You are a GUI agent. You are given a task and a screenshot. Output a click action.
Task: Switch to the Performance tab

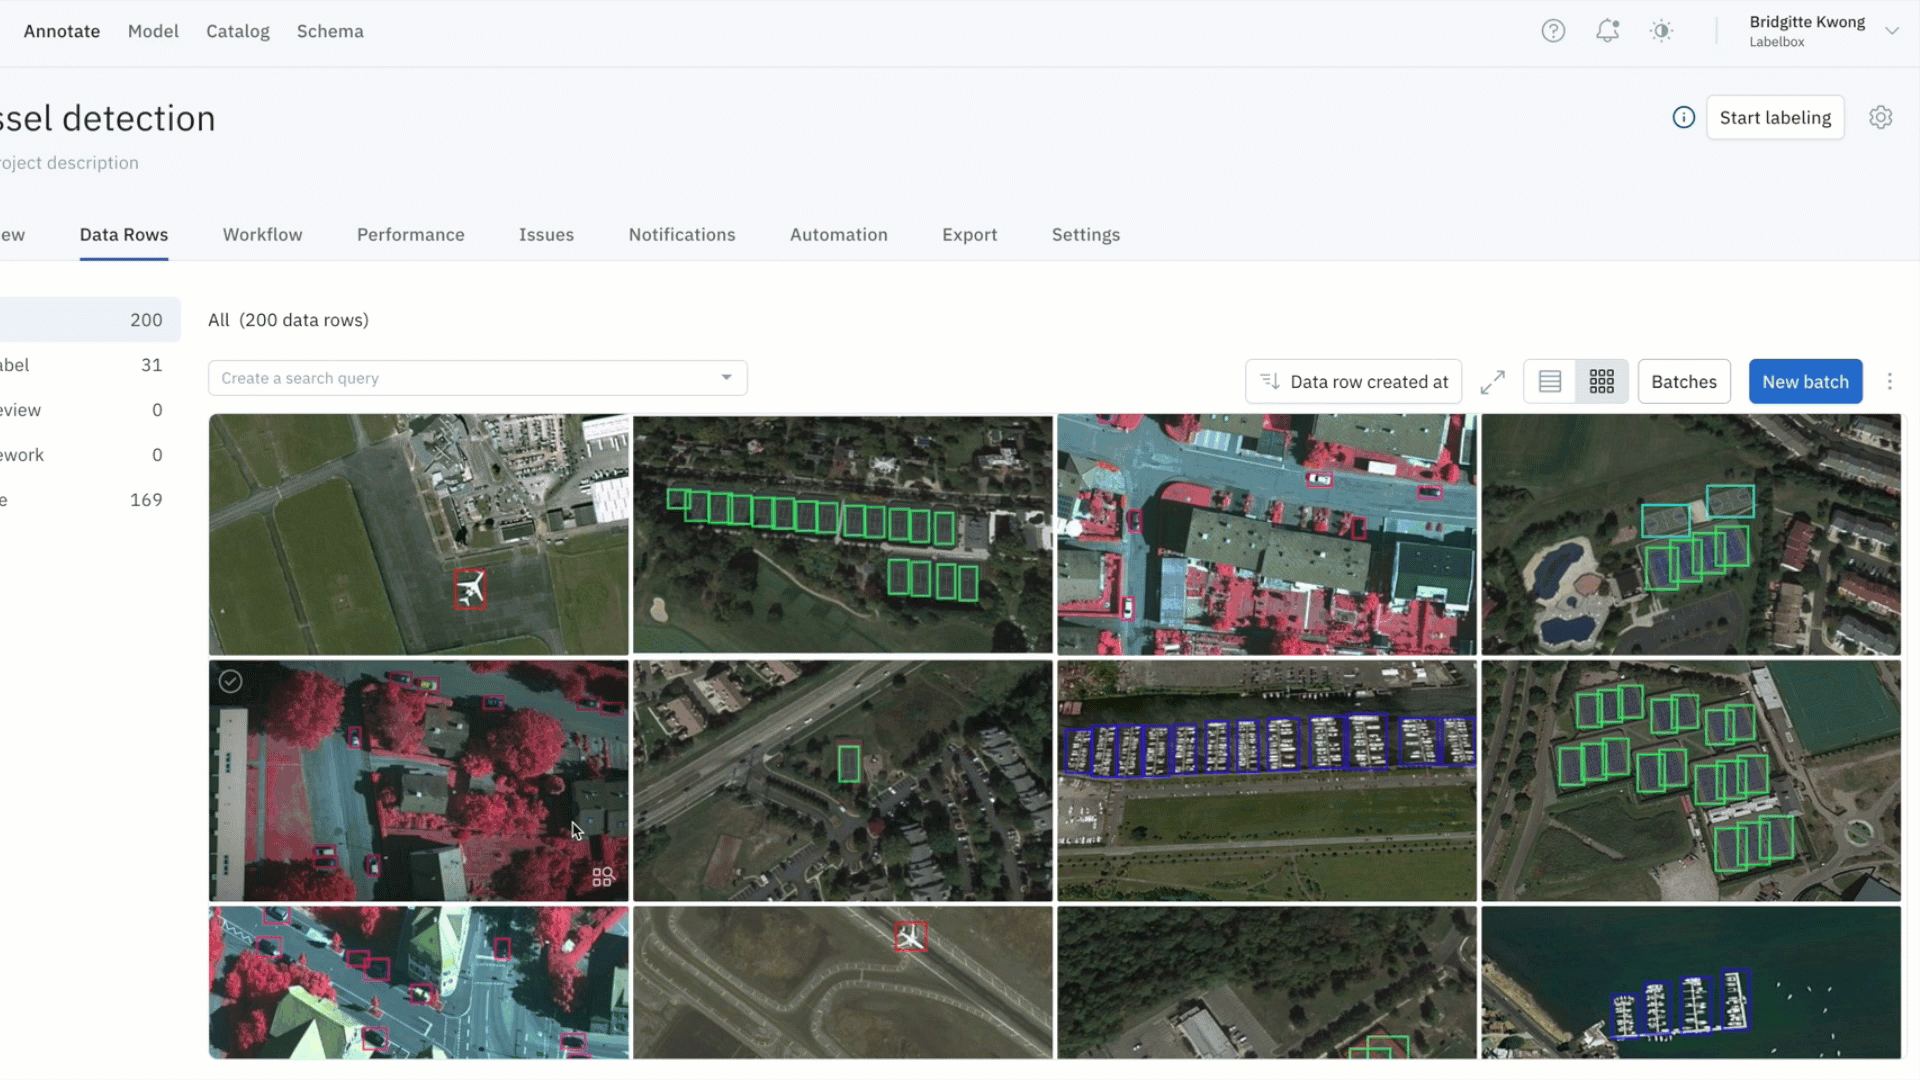tap(411, 235)
